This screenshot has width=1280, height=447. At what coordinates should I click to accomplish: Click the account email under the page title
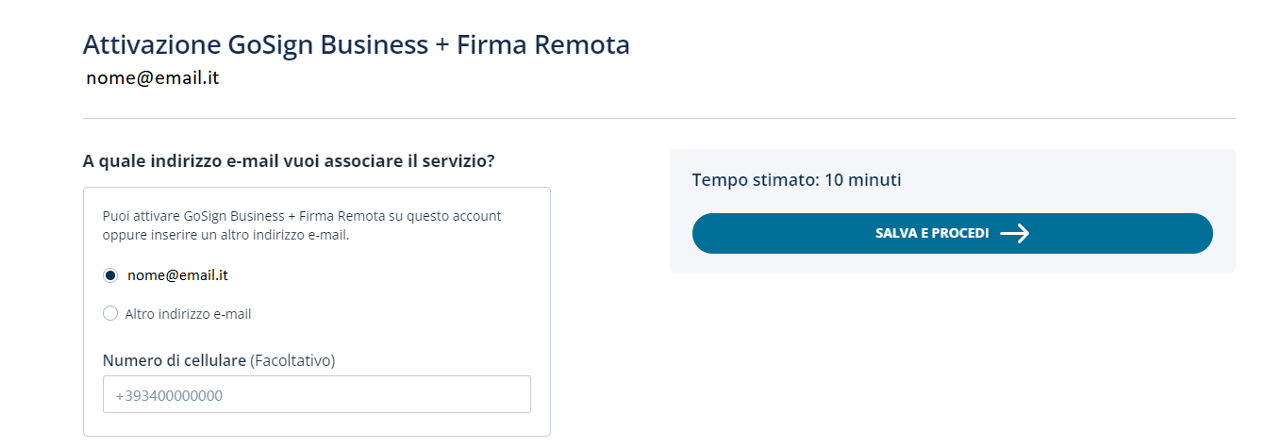tap(152, 77)
